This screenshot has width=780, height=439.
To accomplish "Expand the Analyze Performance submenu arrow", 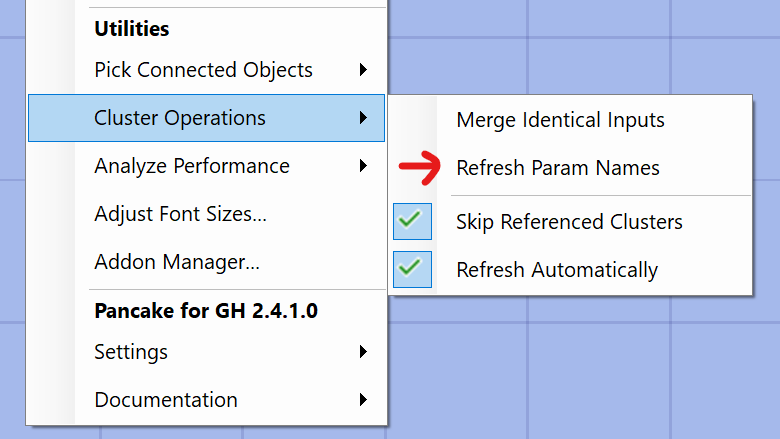I will pos(363,166).
